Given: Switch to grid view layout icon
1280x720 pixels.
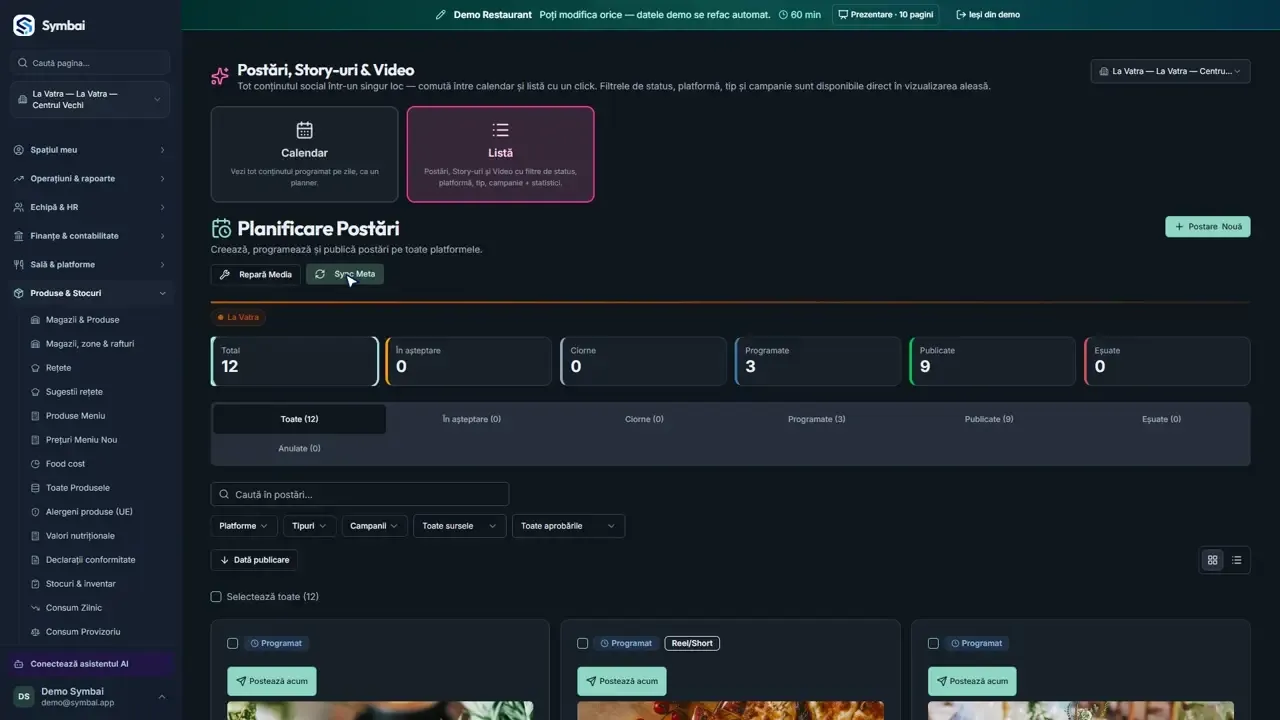Looking at the screenshot, I should [1213, 560].
